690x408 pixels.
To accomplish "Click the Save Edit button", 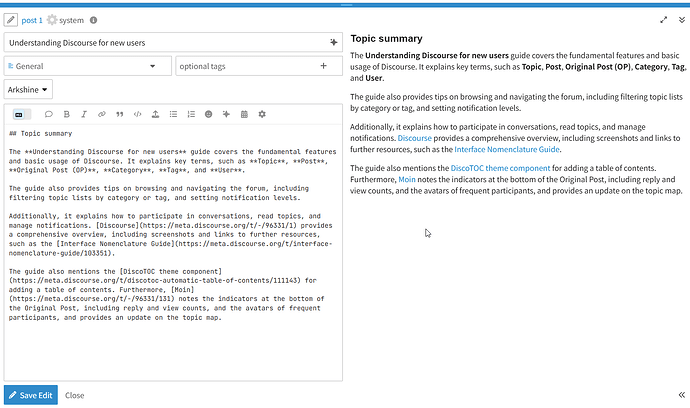I will pyautogui.click(x=31, y=395).
